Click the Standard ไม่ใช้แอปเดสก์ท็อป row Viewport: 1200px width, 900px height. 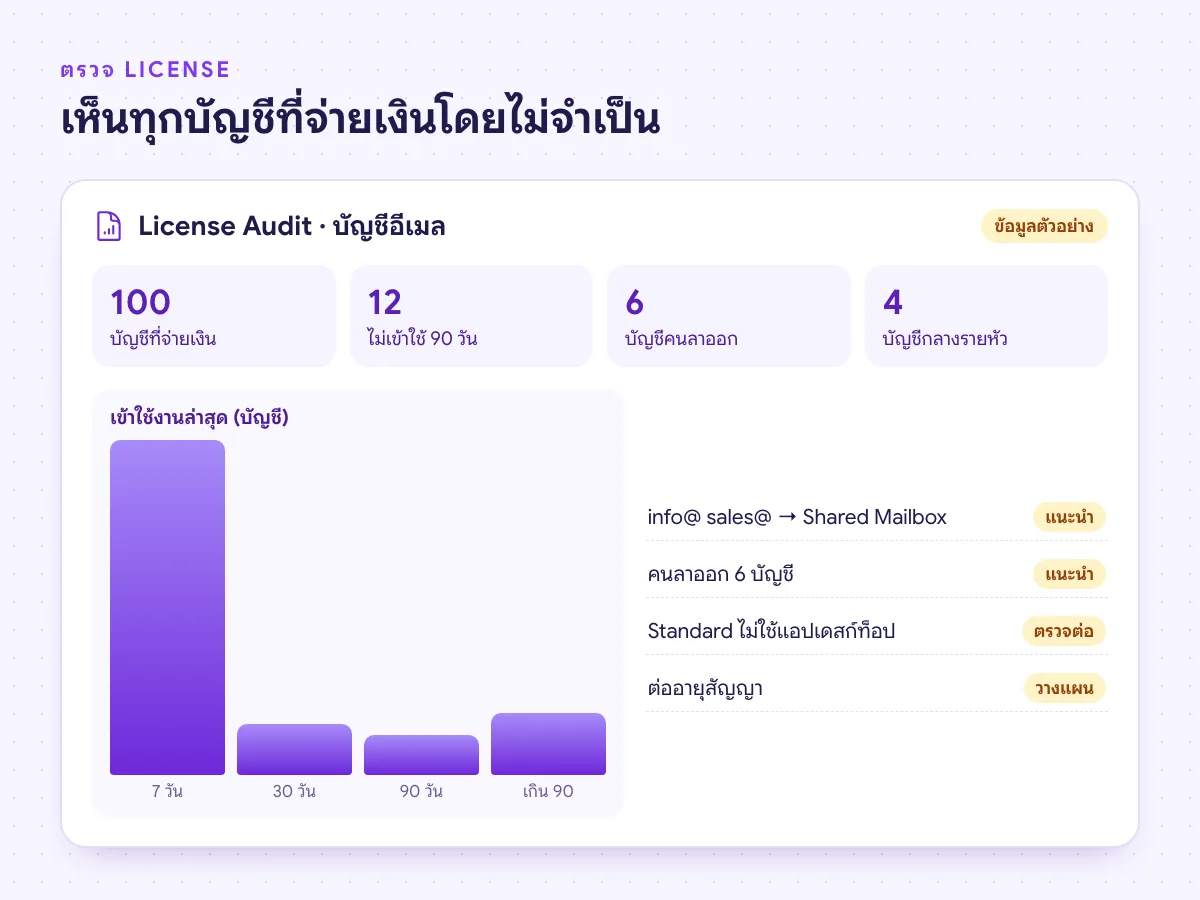click(876, 631)
